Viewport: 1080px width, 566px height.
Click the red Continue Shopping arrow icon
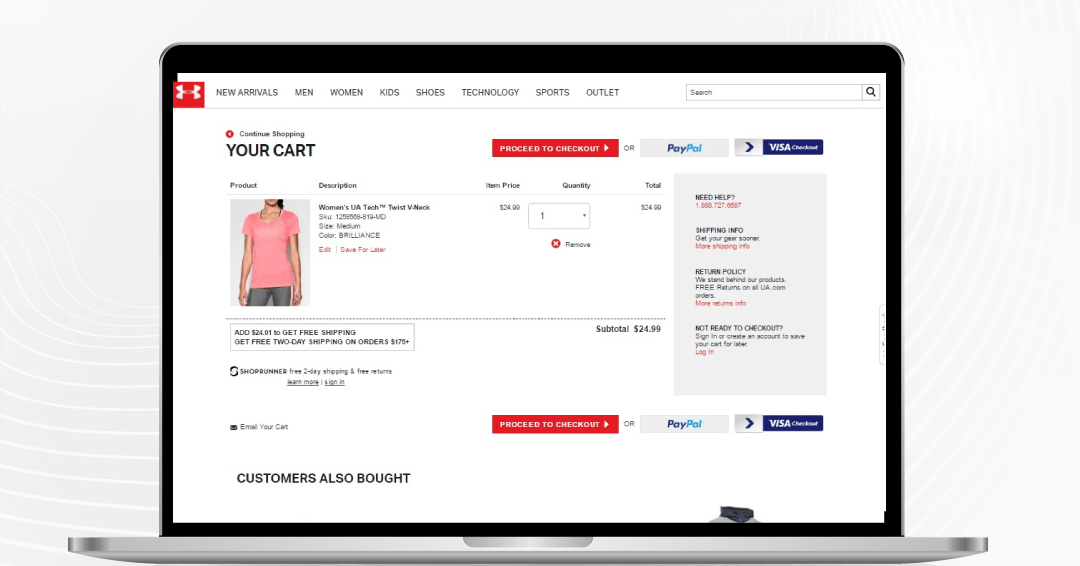pos(229,134)
